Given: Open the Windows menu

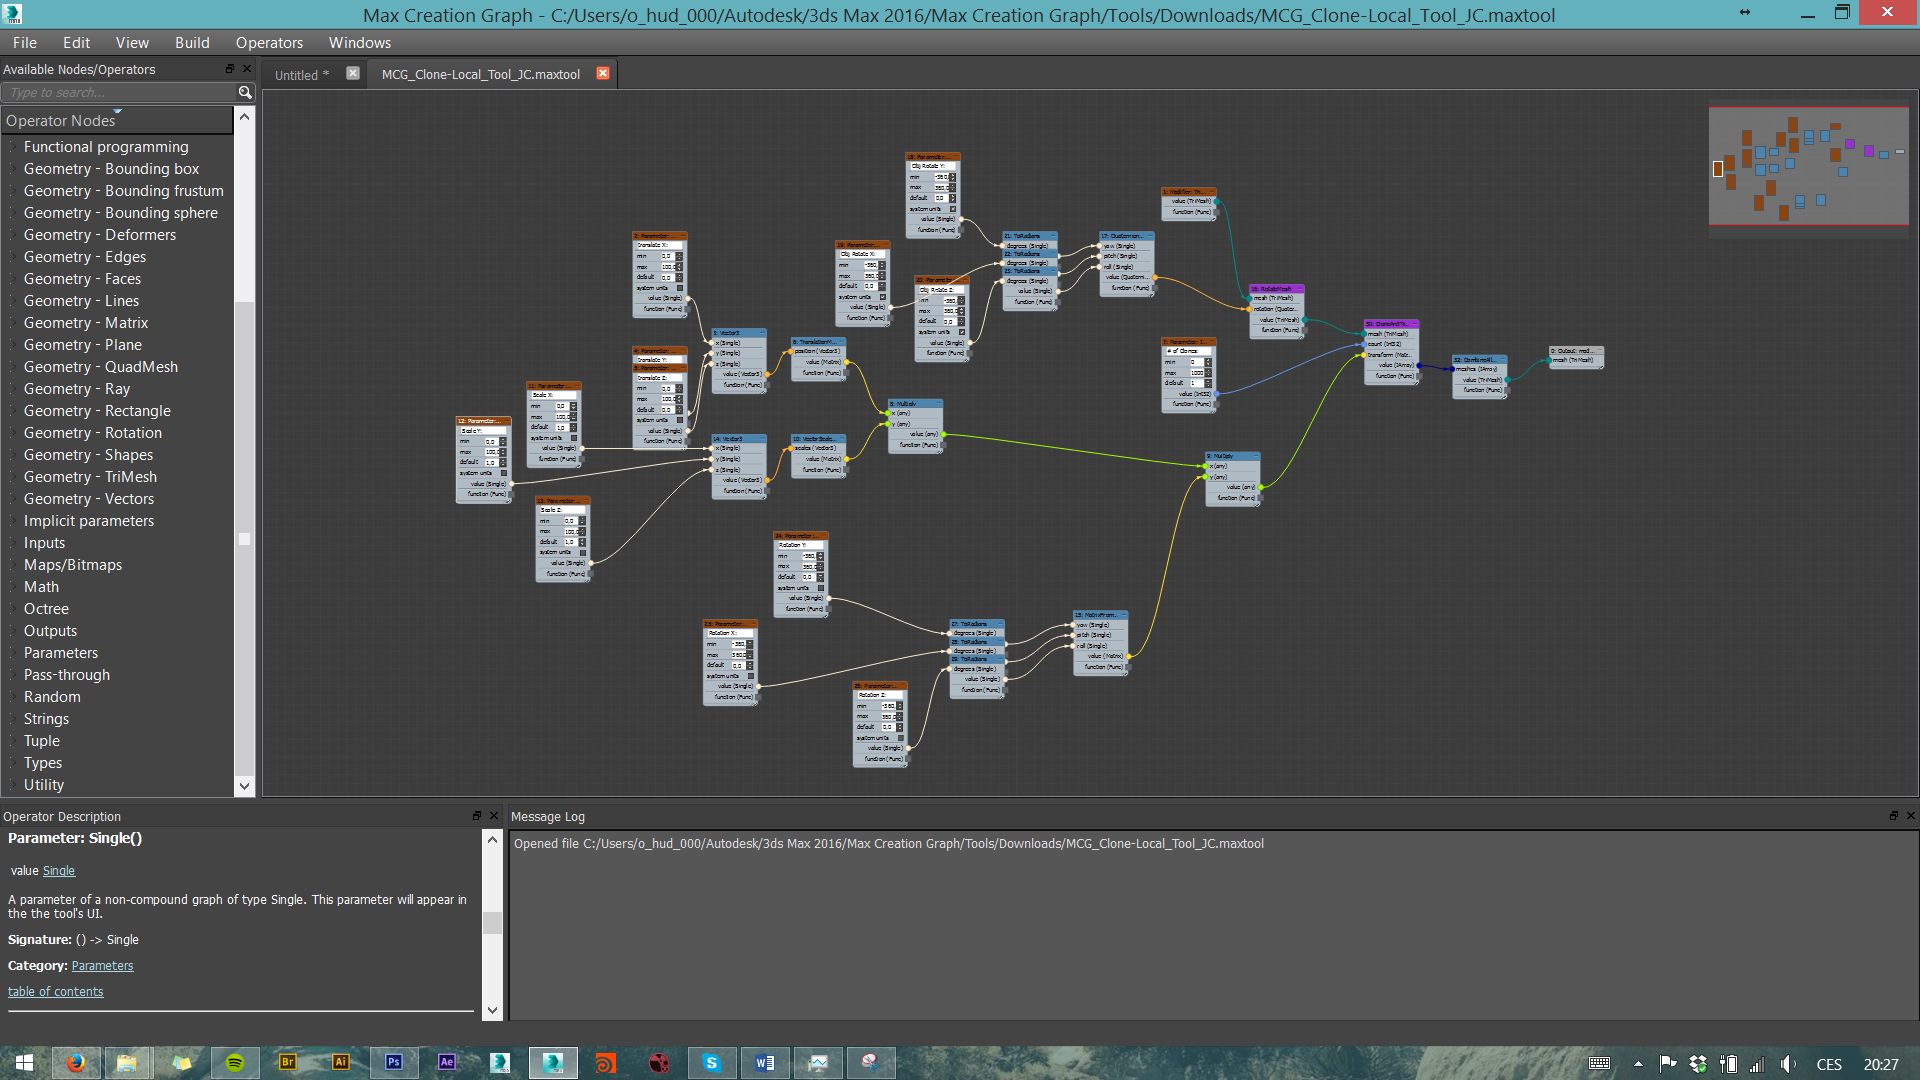Looking at the screenshot, I should coord(360,43).
